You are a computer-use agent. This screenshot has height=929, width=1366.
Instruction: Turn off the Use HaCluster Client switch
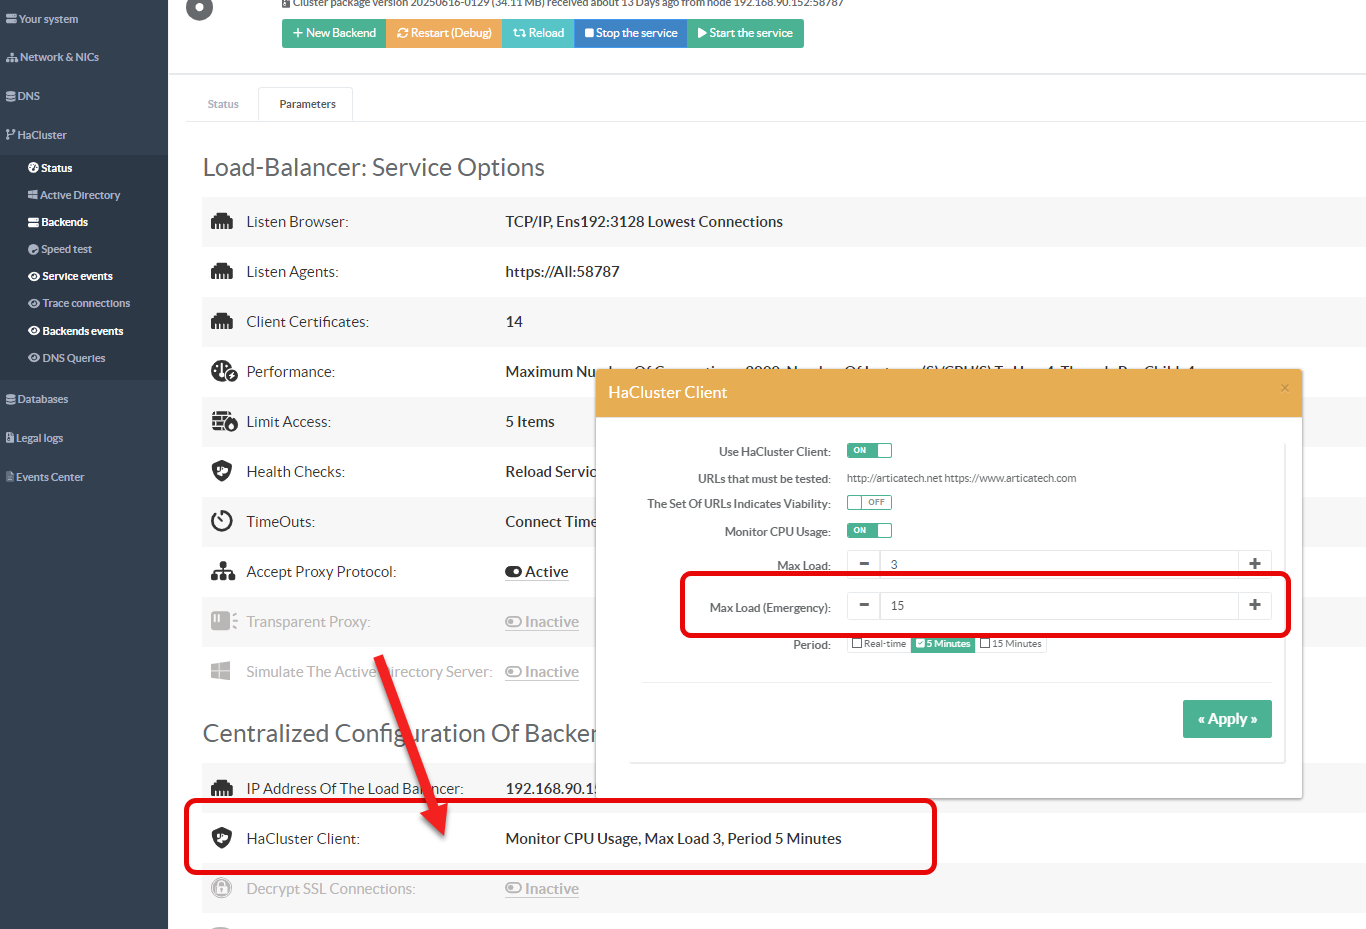point(868,451)
